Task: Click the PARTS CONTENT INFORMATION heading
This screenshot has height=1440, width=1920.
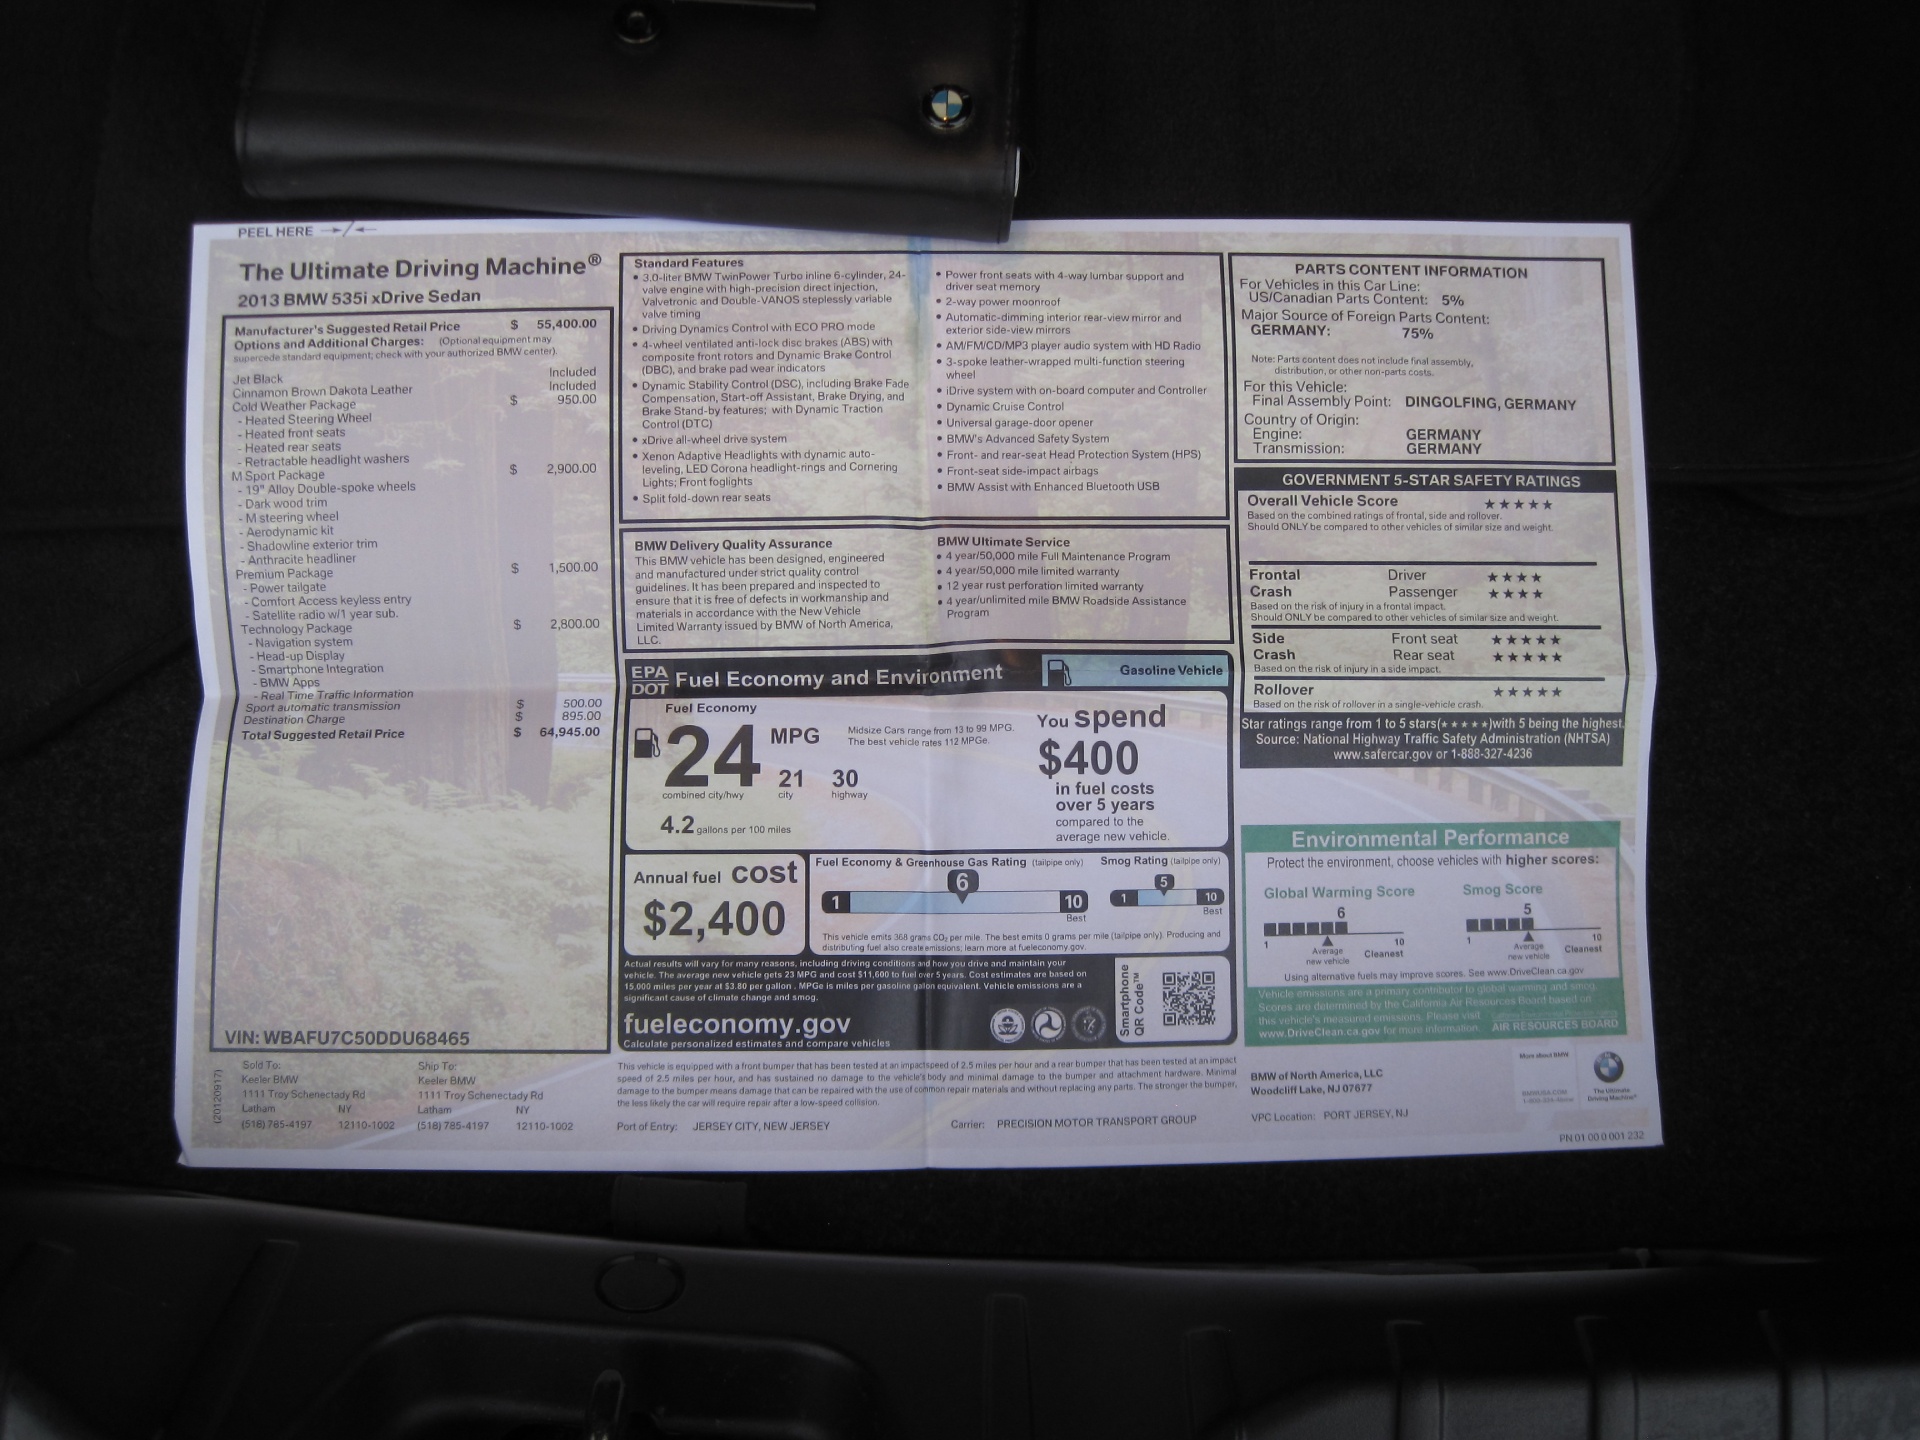Action: (1411, 271)
